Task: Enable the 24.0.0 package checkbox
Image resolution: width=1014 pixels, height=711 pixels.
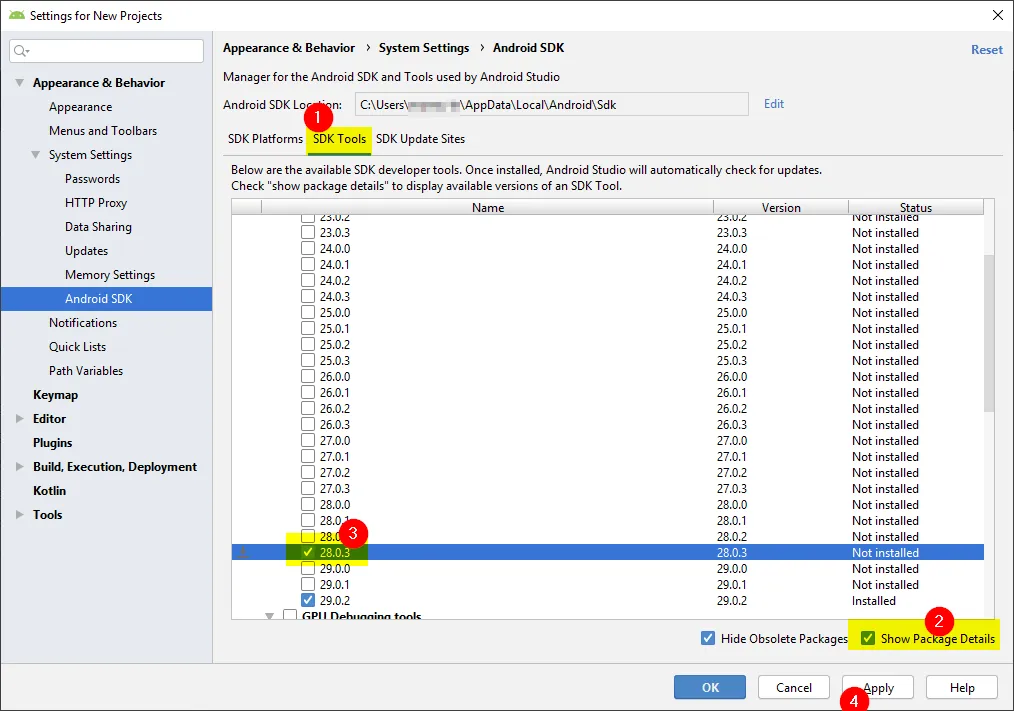Action: point(308,248)
